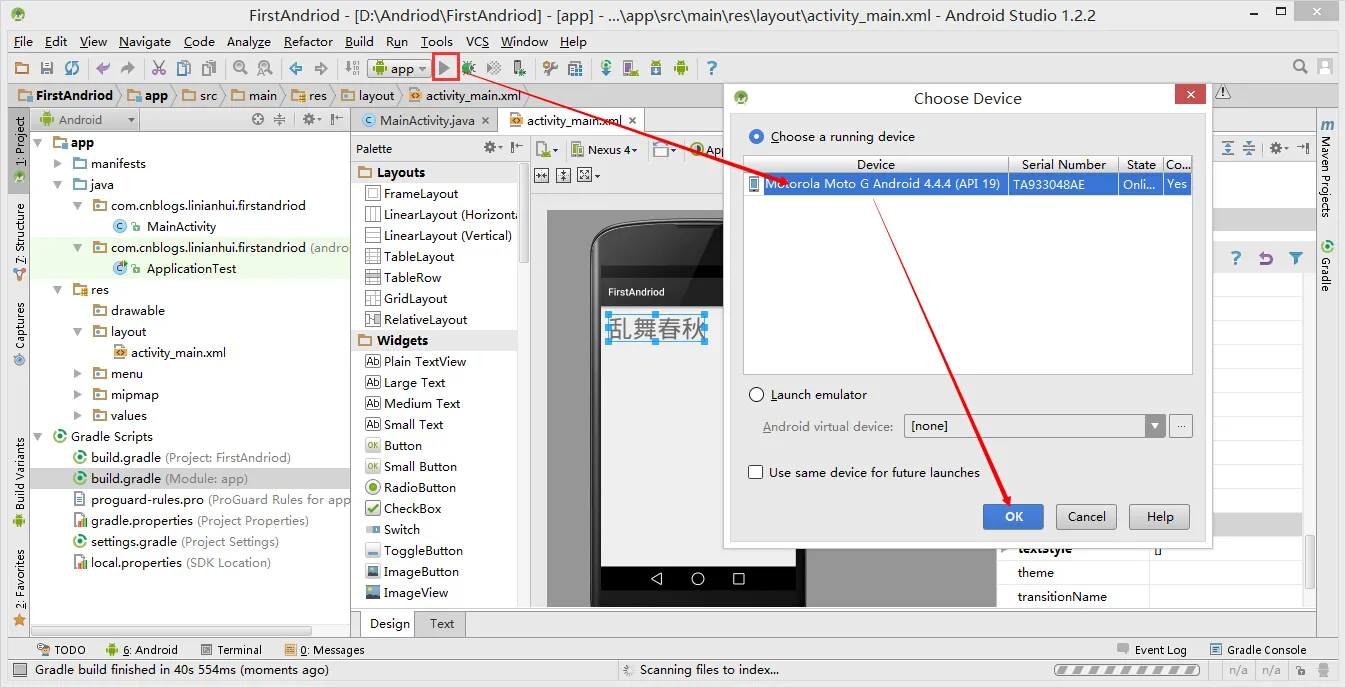Image resolution: width=1346 pixels, height=688 pixels.
Task: Open the Gradle Console tool window
Action: click(1257, 649)
